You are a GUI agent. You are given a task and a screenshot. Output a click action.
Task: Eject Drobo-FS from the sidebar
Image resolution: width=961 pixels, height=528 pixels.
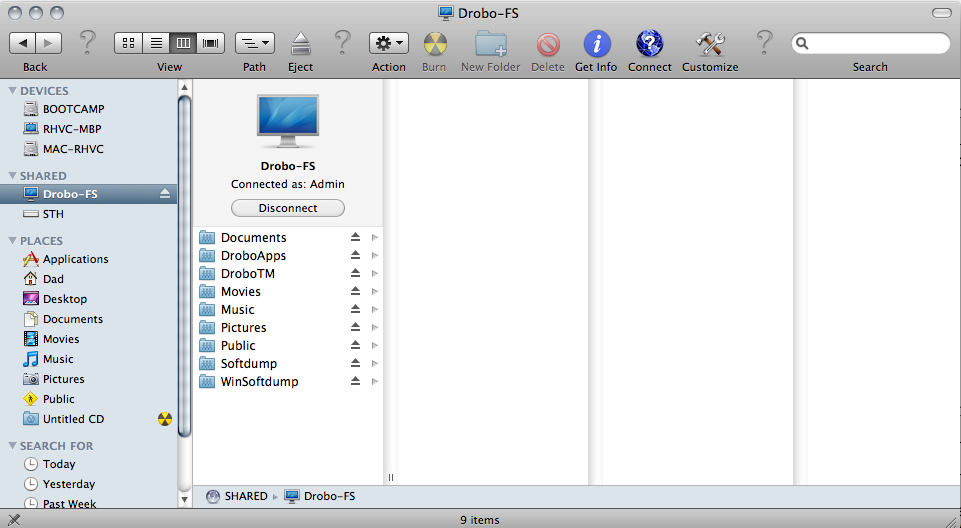165,194
